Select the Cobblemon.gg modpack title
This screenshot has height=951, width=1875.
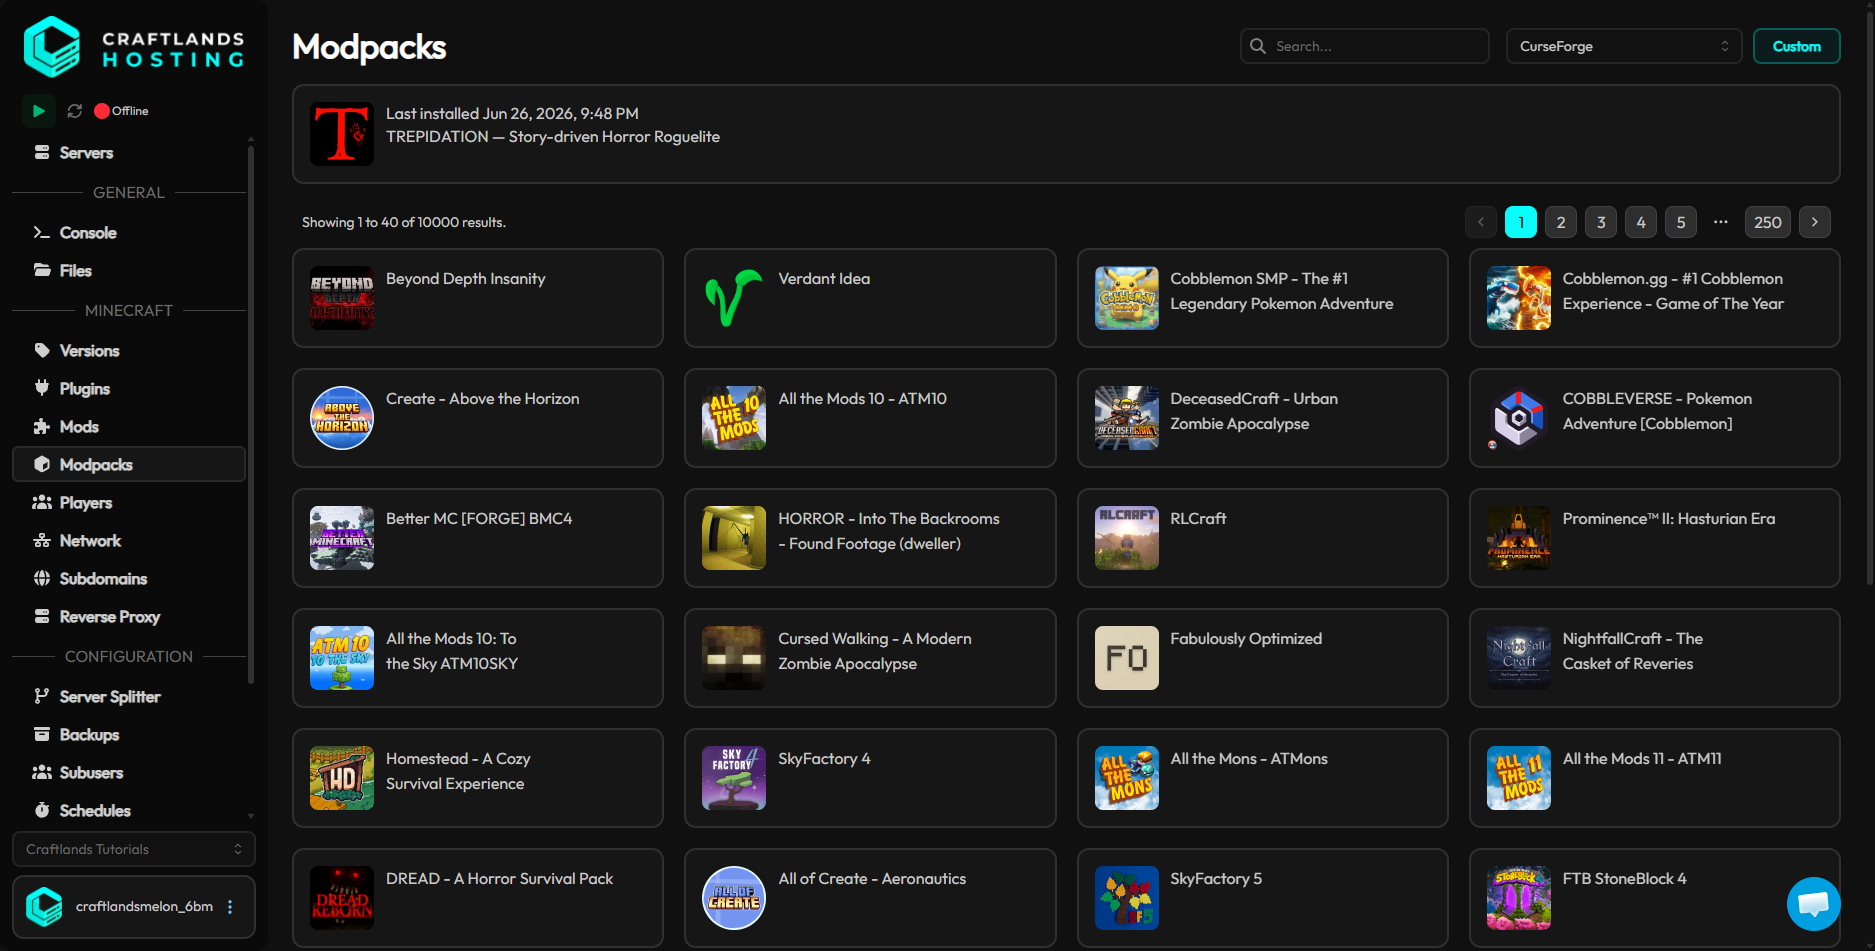1673,291
